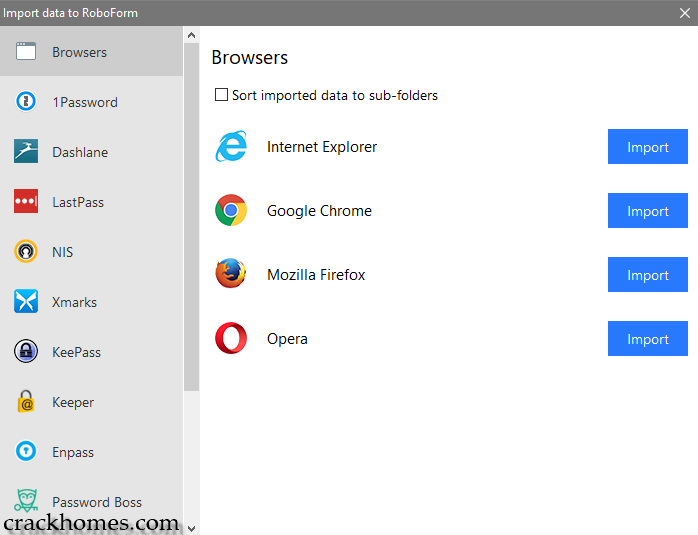This screenshot has height=535, width=698.
Task: Open the Browsers category tab
Action: tap(79, 52)
